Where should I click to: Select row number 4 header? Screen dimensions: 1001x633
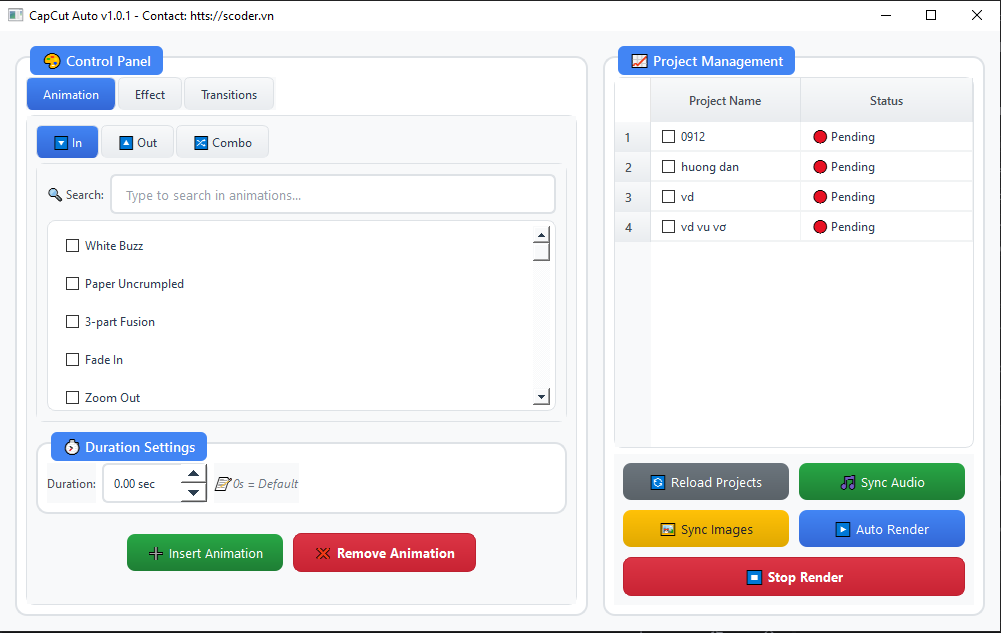[632, 227]
